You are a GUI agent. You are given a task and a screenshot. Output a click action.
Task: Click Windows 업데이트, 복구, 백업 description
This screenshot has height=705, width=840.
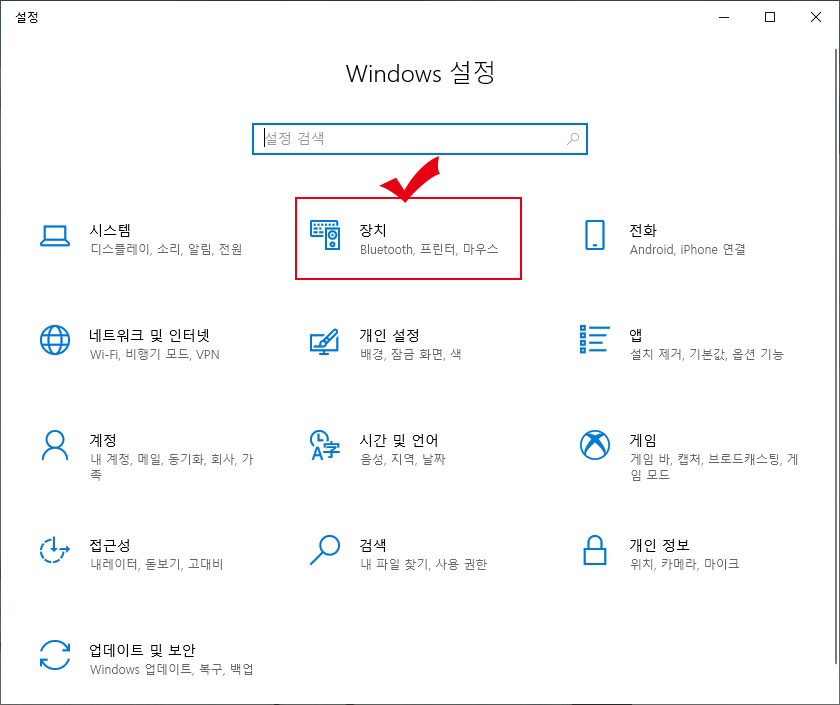171,669
